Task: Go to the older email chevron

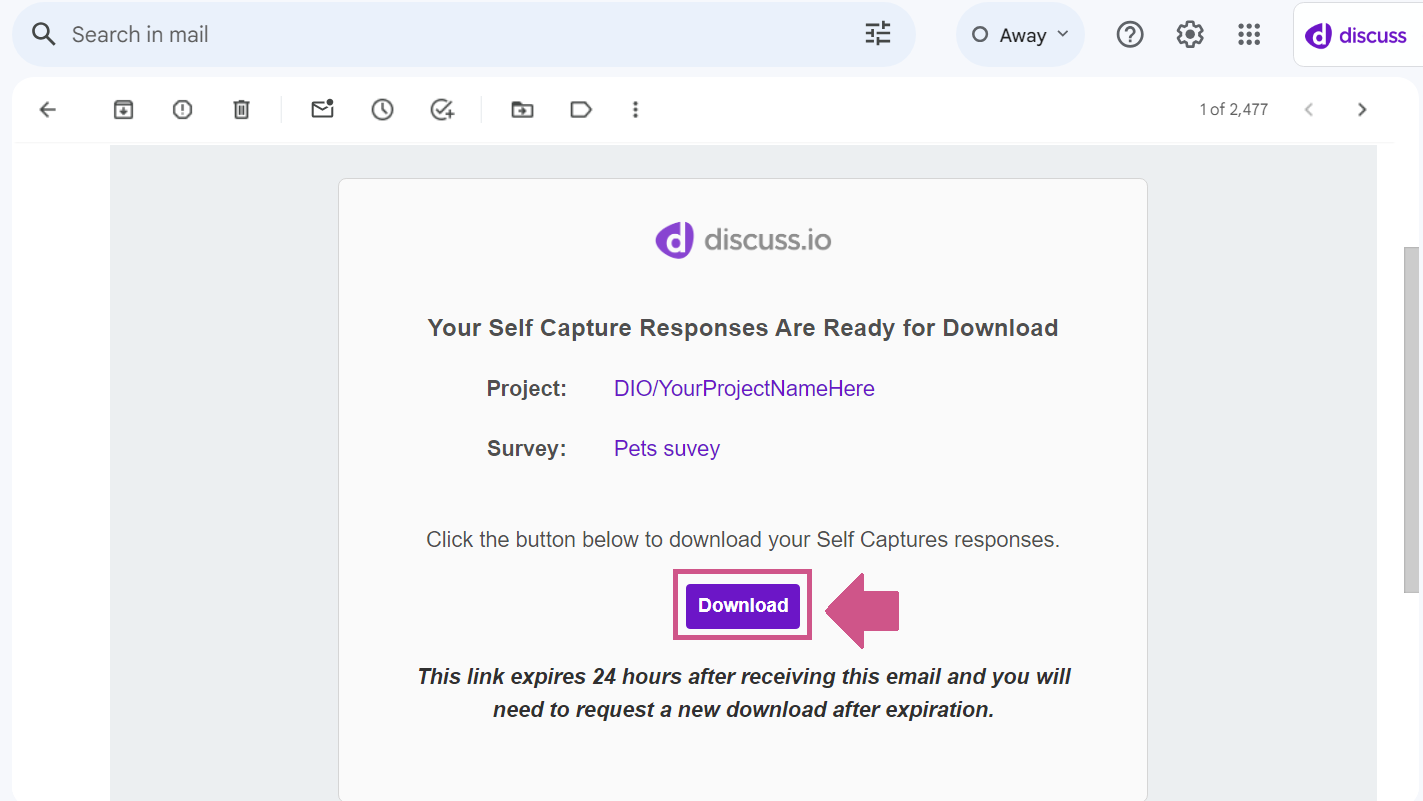Action: 1362,110
